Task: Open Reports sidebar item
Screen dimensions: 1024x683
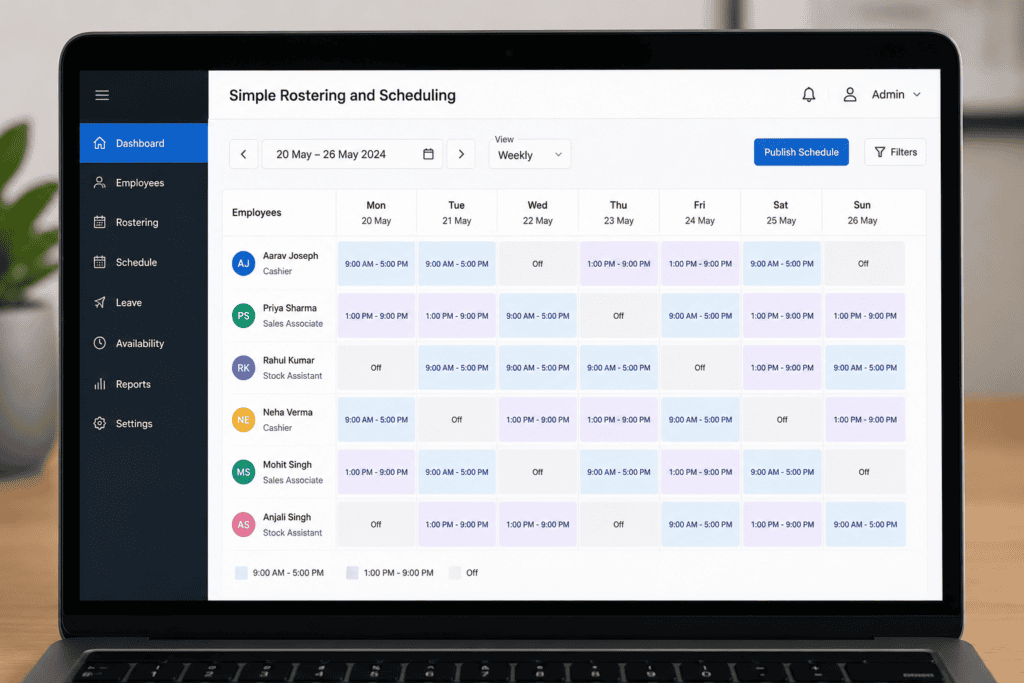Action: click(x=144, y=384)
